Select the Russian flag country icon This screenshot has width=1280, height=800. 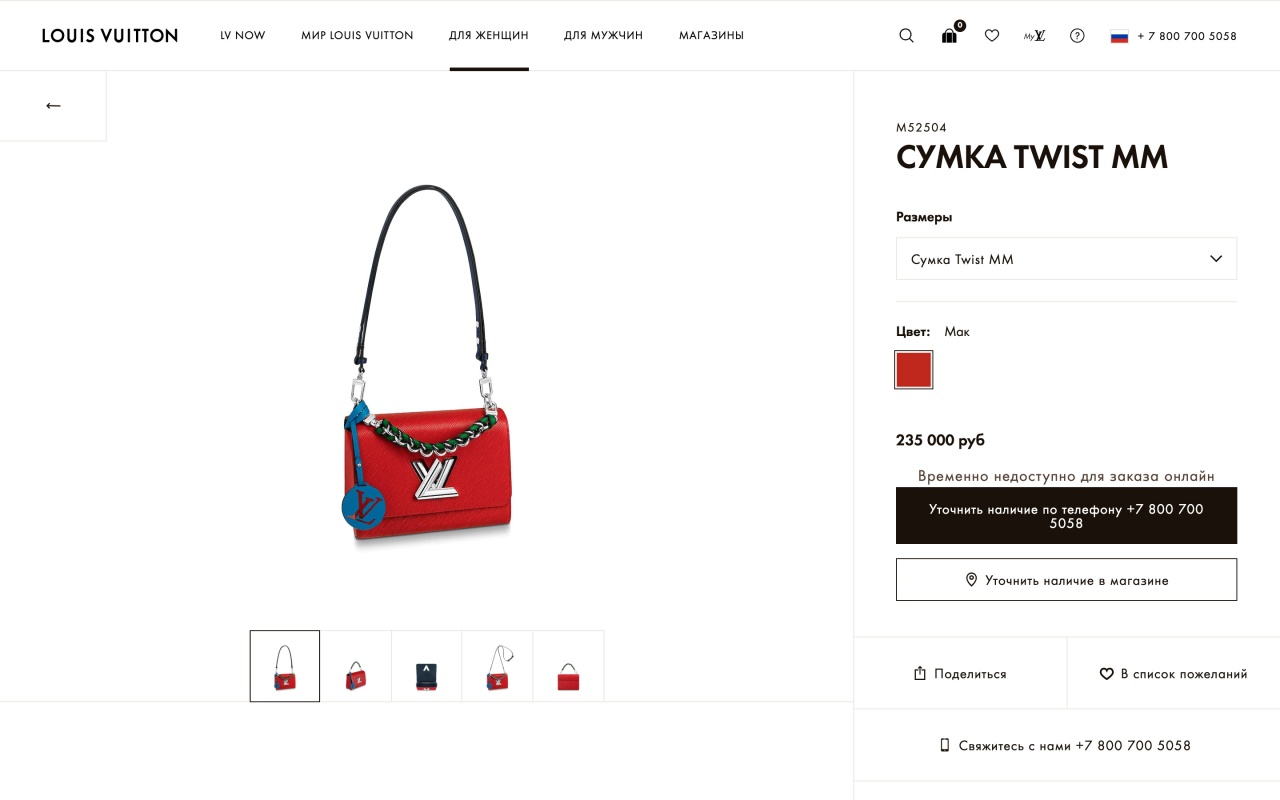tap(1119, 36)
